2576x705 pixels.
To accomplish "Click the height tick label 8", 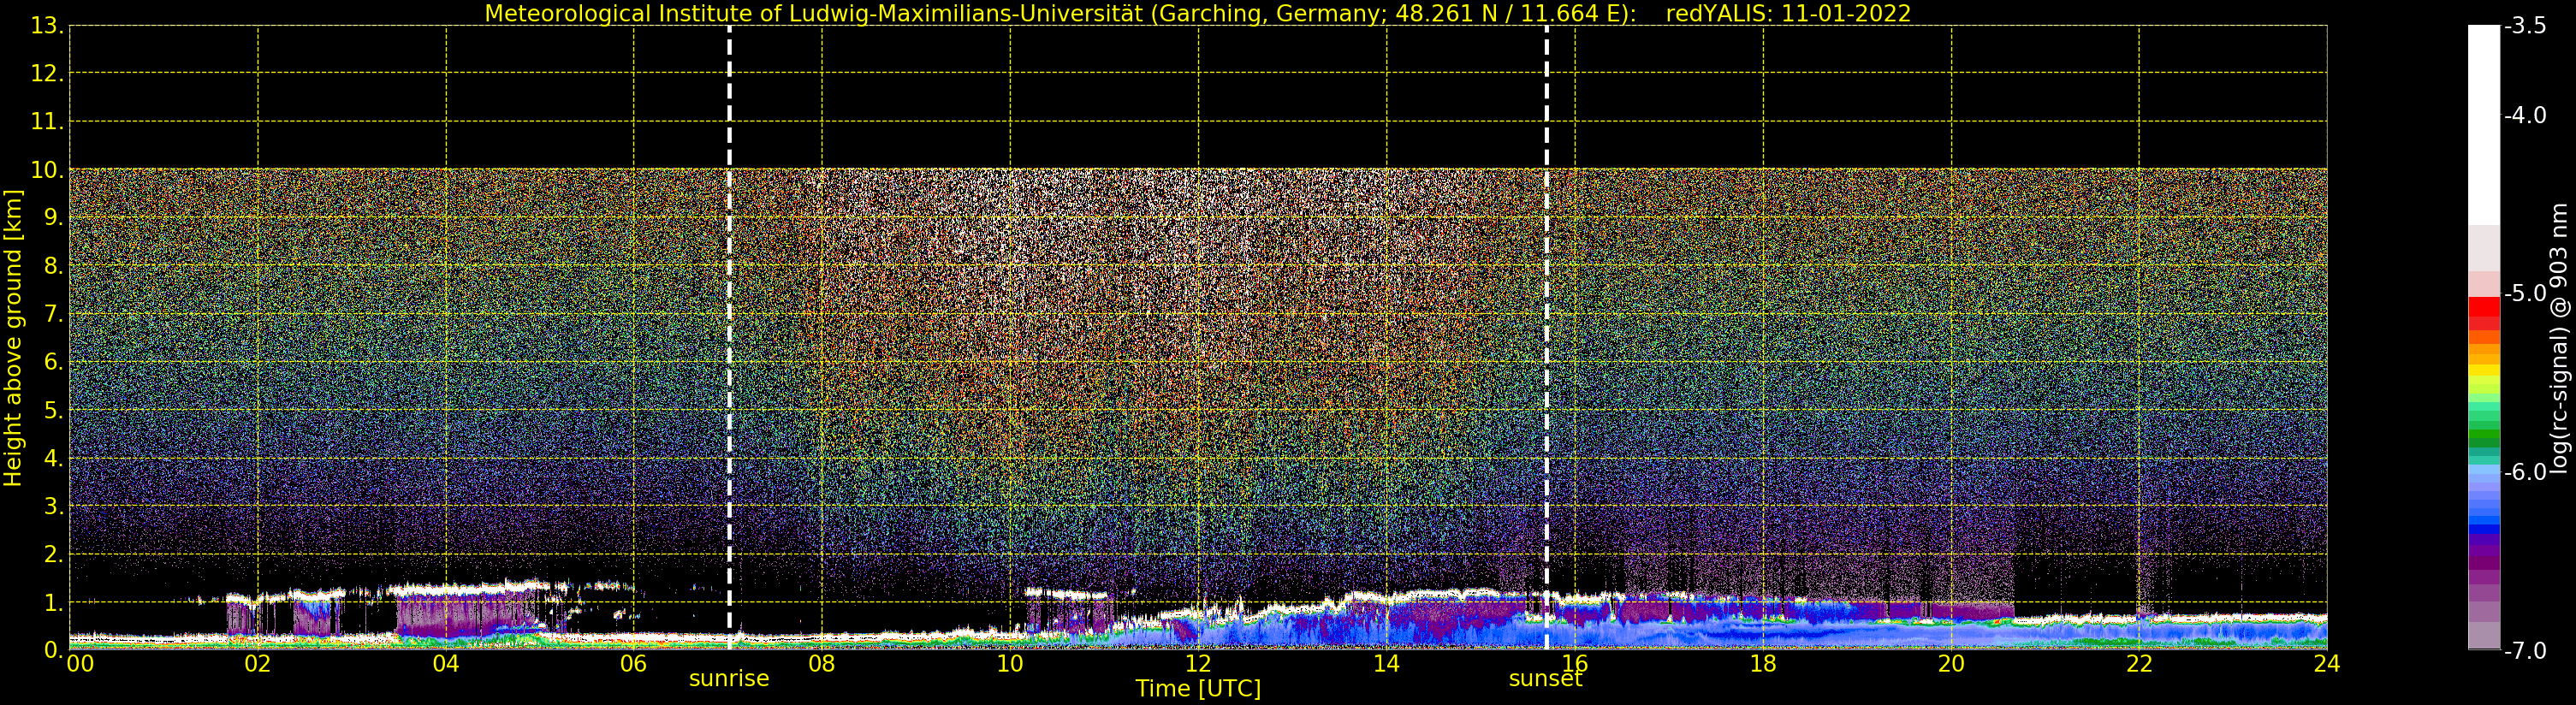I will coord(53,266).
